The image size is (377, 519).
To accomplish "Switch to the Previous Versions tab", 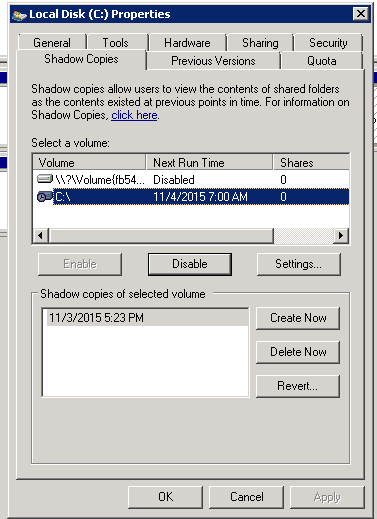I will point(213,61).
